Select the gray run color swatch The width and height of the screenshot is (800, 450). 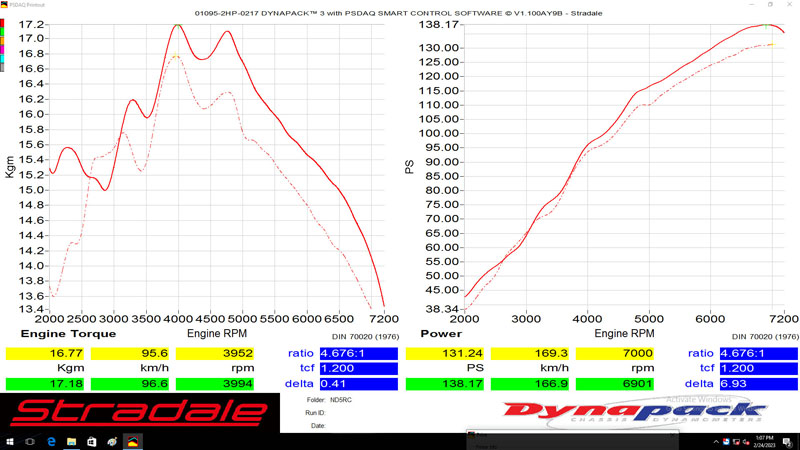[x=2, y=67]
